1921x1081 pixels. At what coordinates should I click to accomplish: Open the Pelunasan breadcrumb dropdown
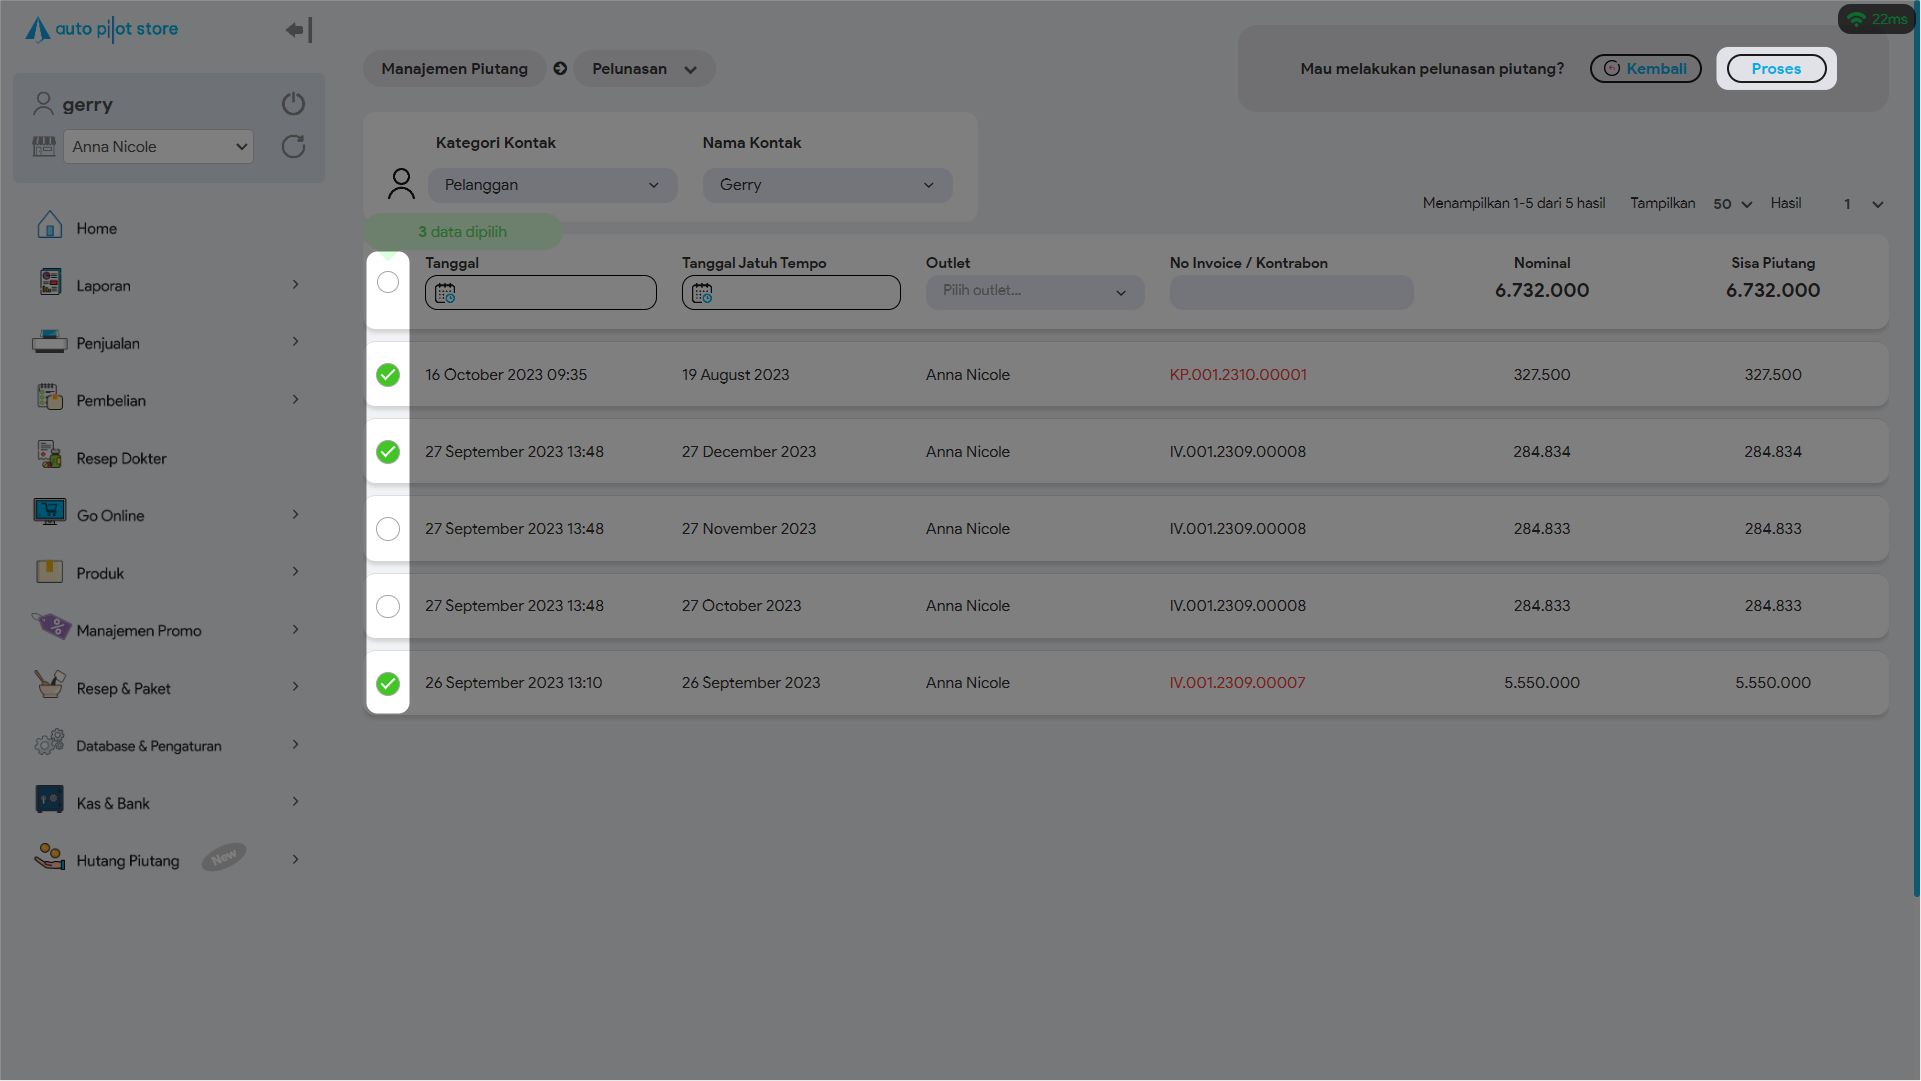(x=644, y=69)
